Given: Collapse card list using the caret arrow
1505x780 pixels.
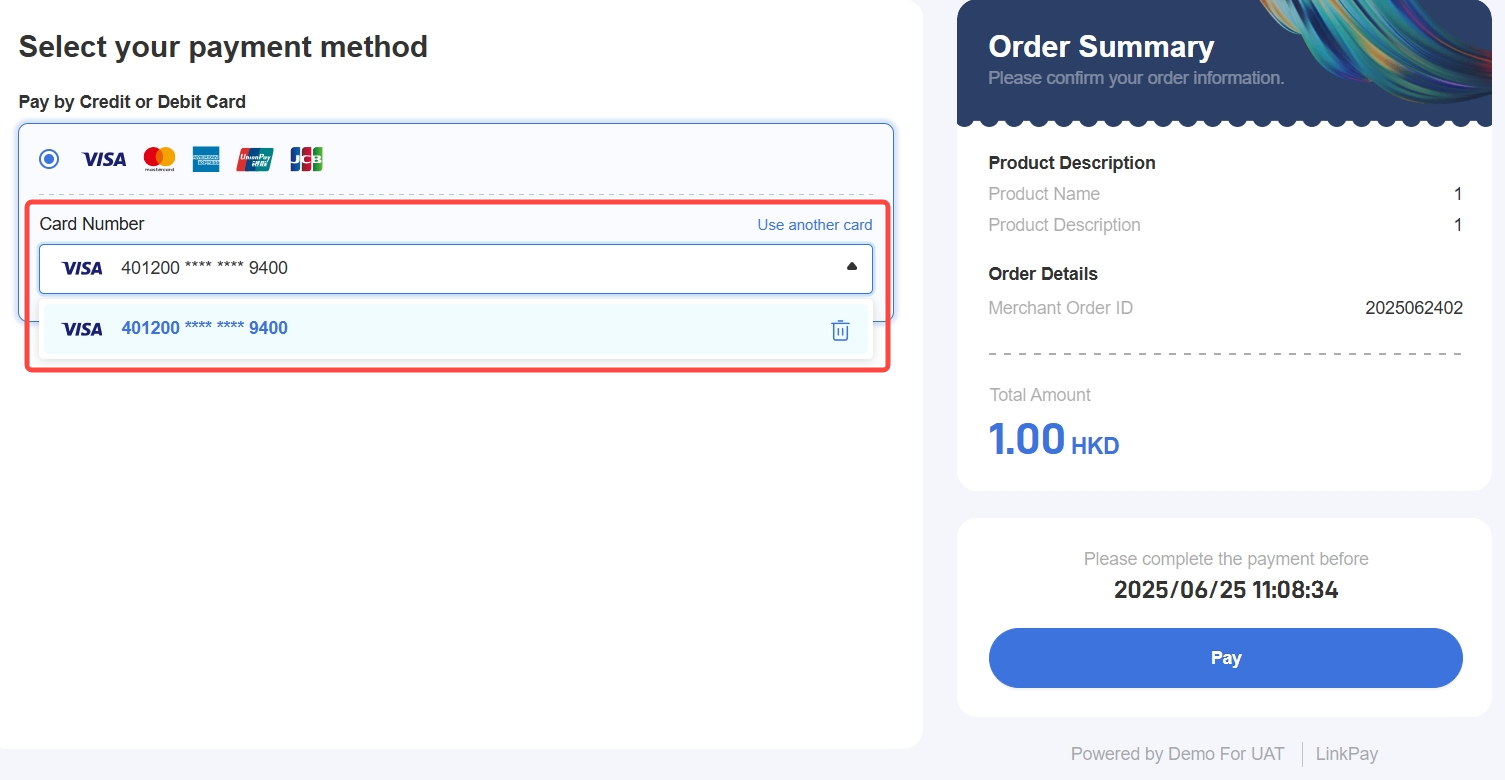Looking at the screenshot, I should (852, 267).
